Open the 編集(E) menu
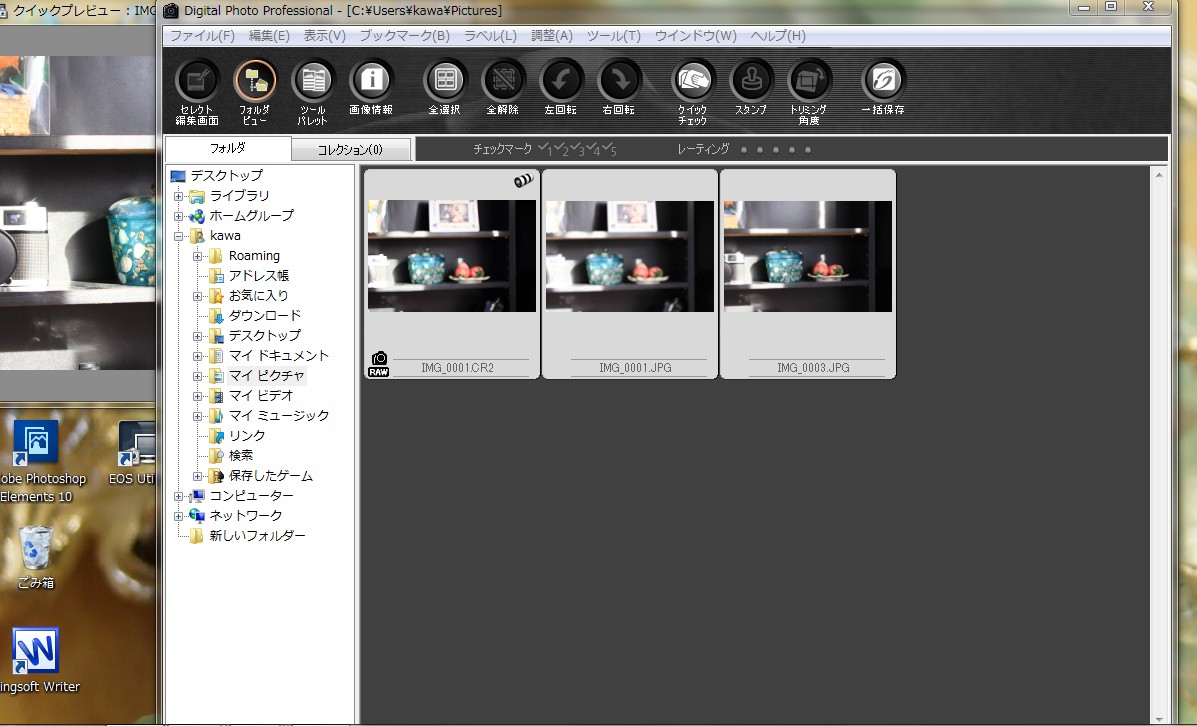The width and height of the screenshot is (1197, 726). [269, 36]
